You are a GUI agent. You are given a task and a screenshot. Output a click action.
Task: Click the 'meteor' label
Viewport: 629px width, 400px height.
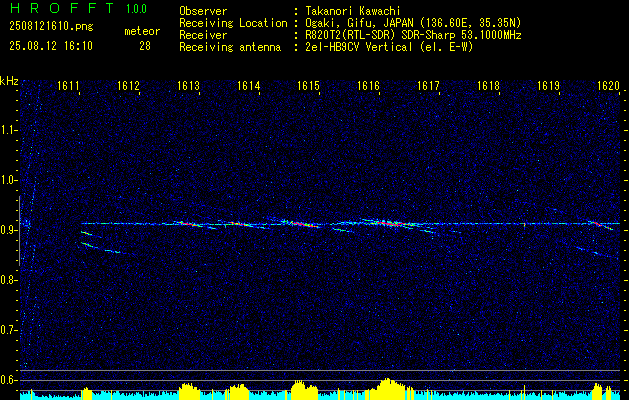(x=142, y=31)
